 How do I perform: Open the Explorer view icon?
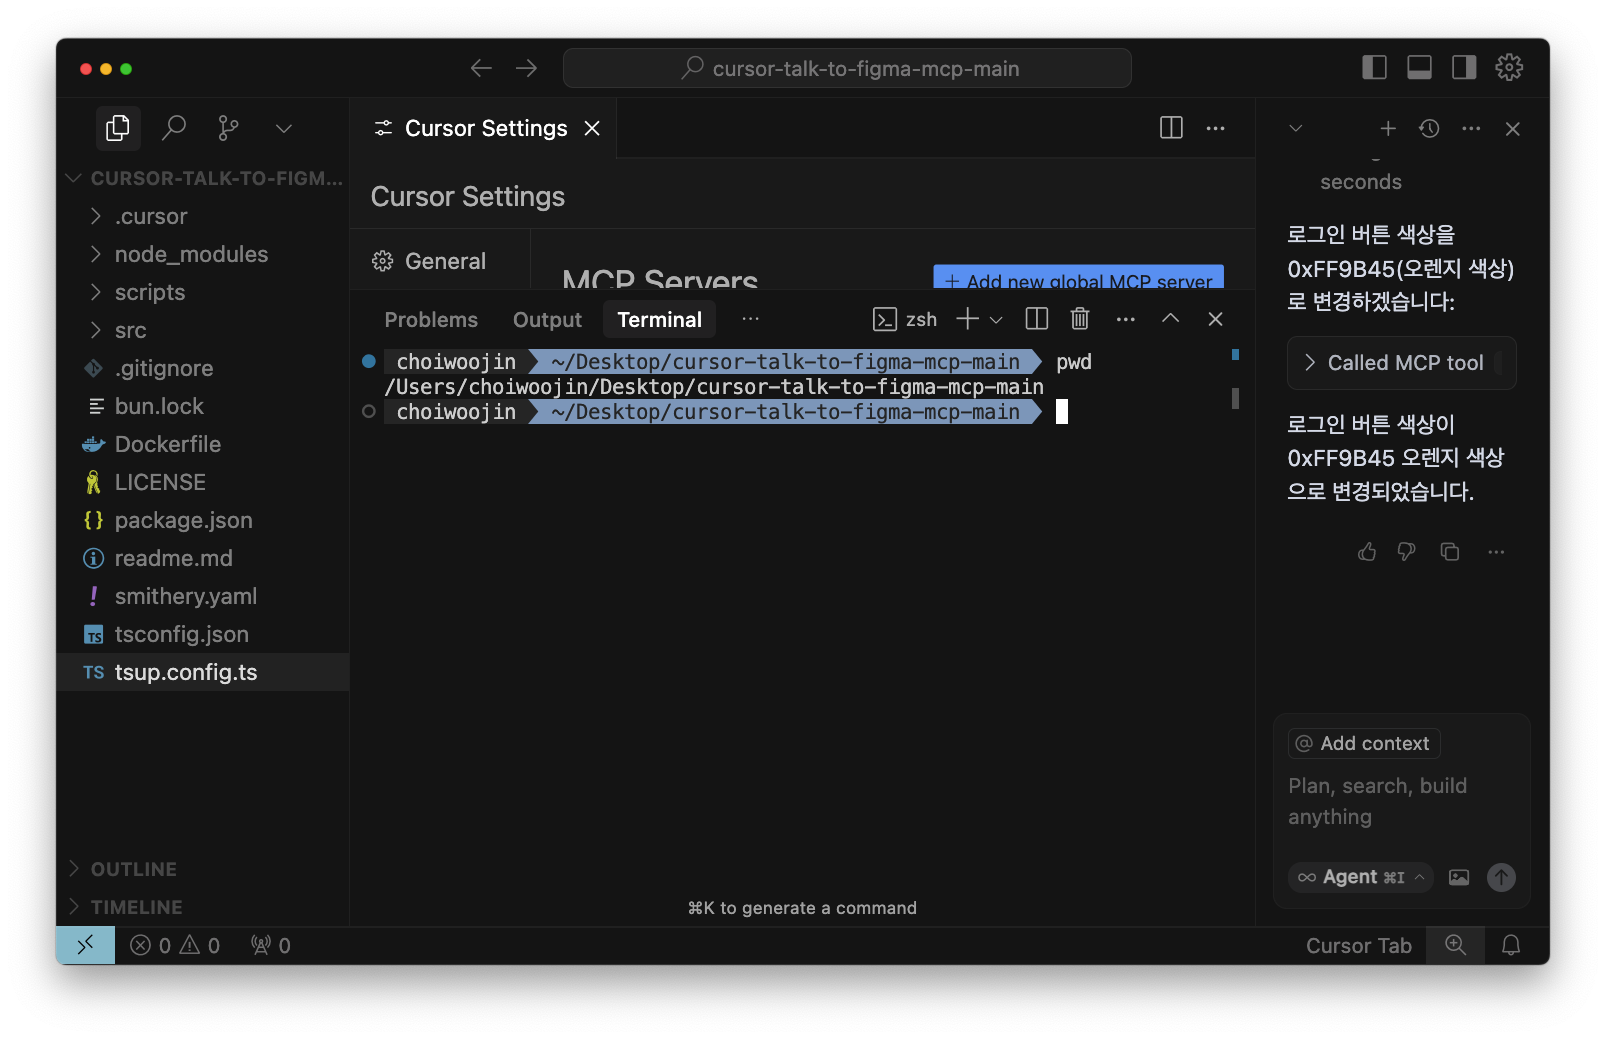point(118,128)
